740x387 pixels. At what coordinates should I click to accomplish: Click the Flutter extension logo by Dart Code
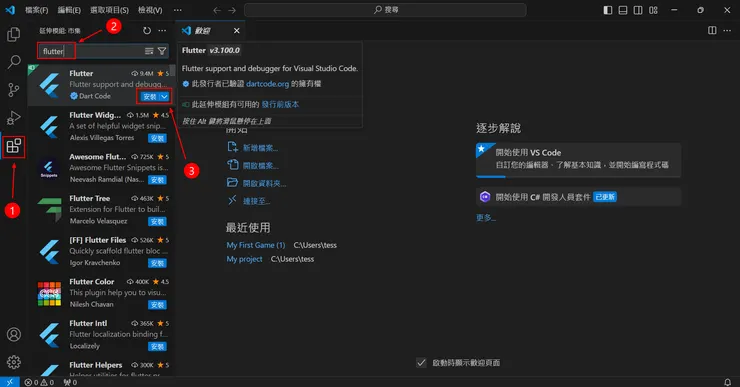pyautogui.click(x=49, y=85)
